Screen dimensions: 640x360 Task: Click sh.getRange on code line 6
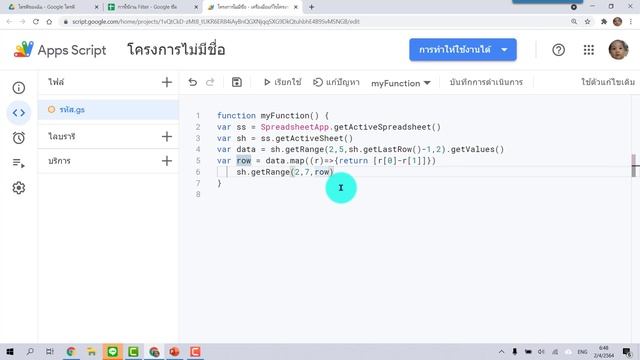263,172
